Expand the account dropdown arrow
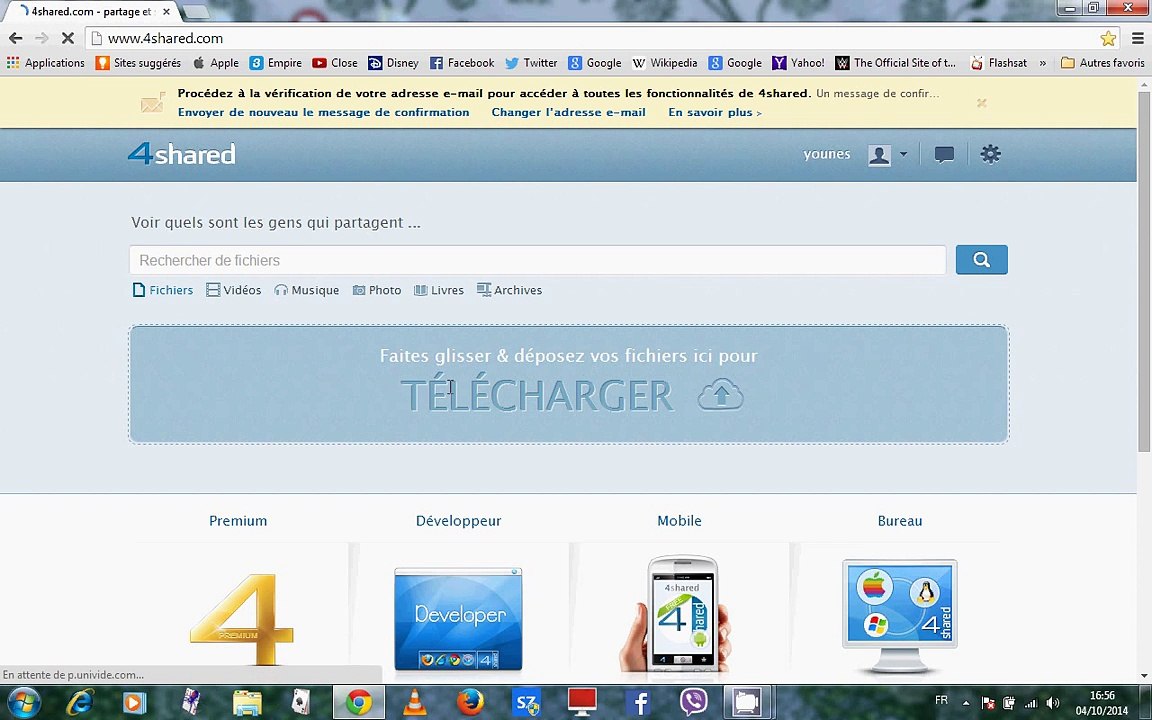Image resolution: width=1152 pixels, height=720 pixels. (904, 154)
